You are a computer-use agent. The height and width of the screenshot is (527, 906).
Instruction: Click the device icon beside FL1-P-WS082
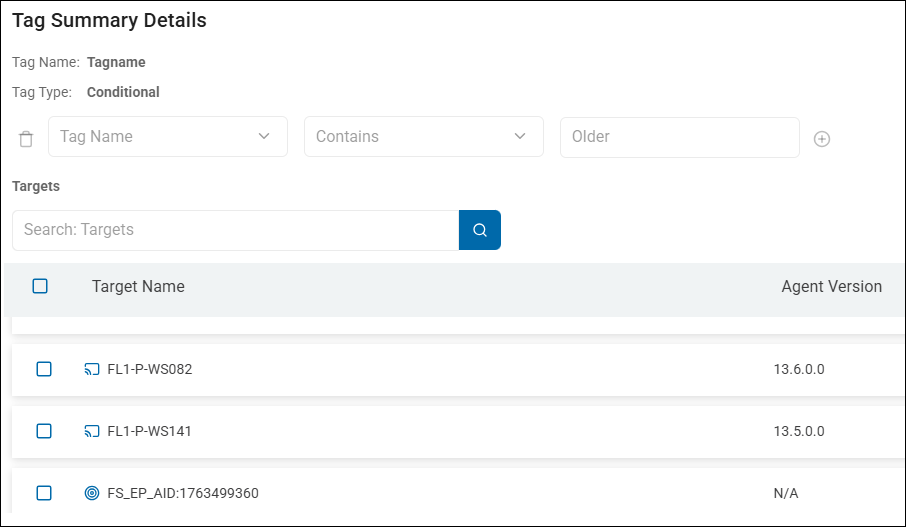coord(92,369)
